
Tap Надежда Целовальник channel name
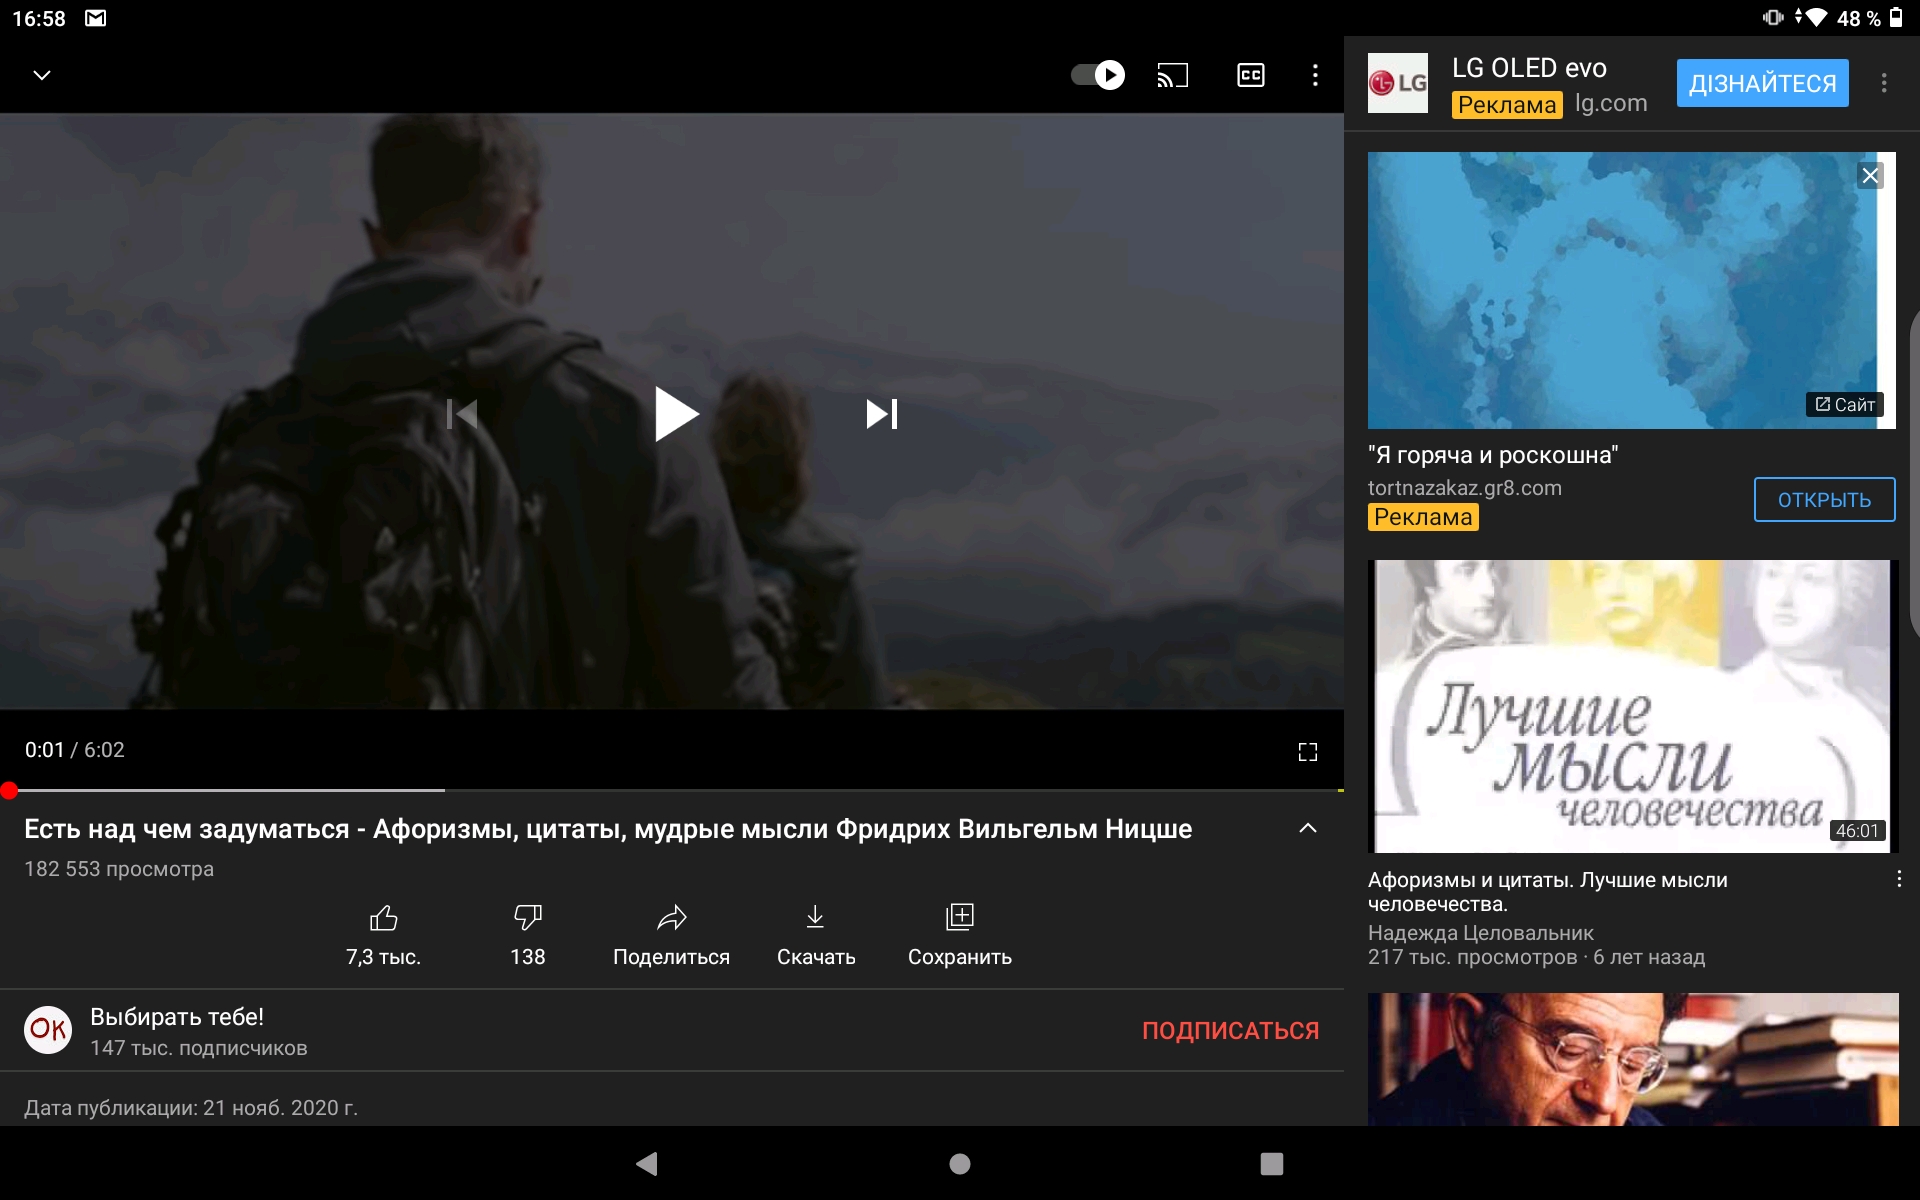tap(1480, 933)
